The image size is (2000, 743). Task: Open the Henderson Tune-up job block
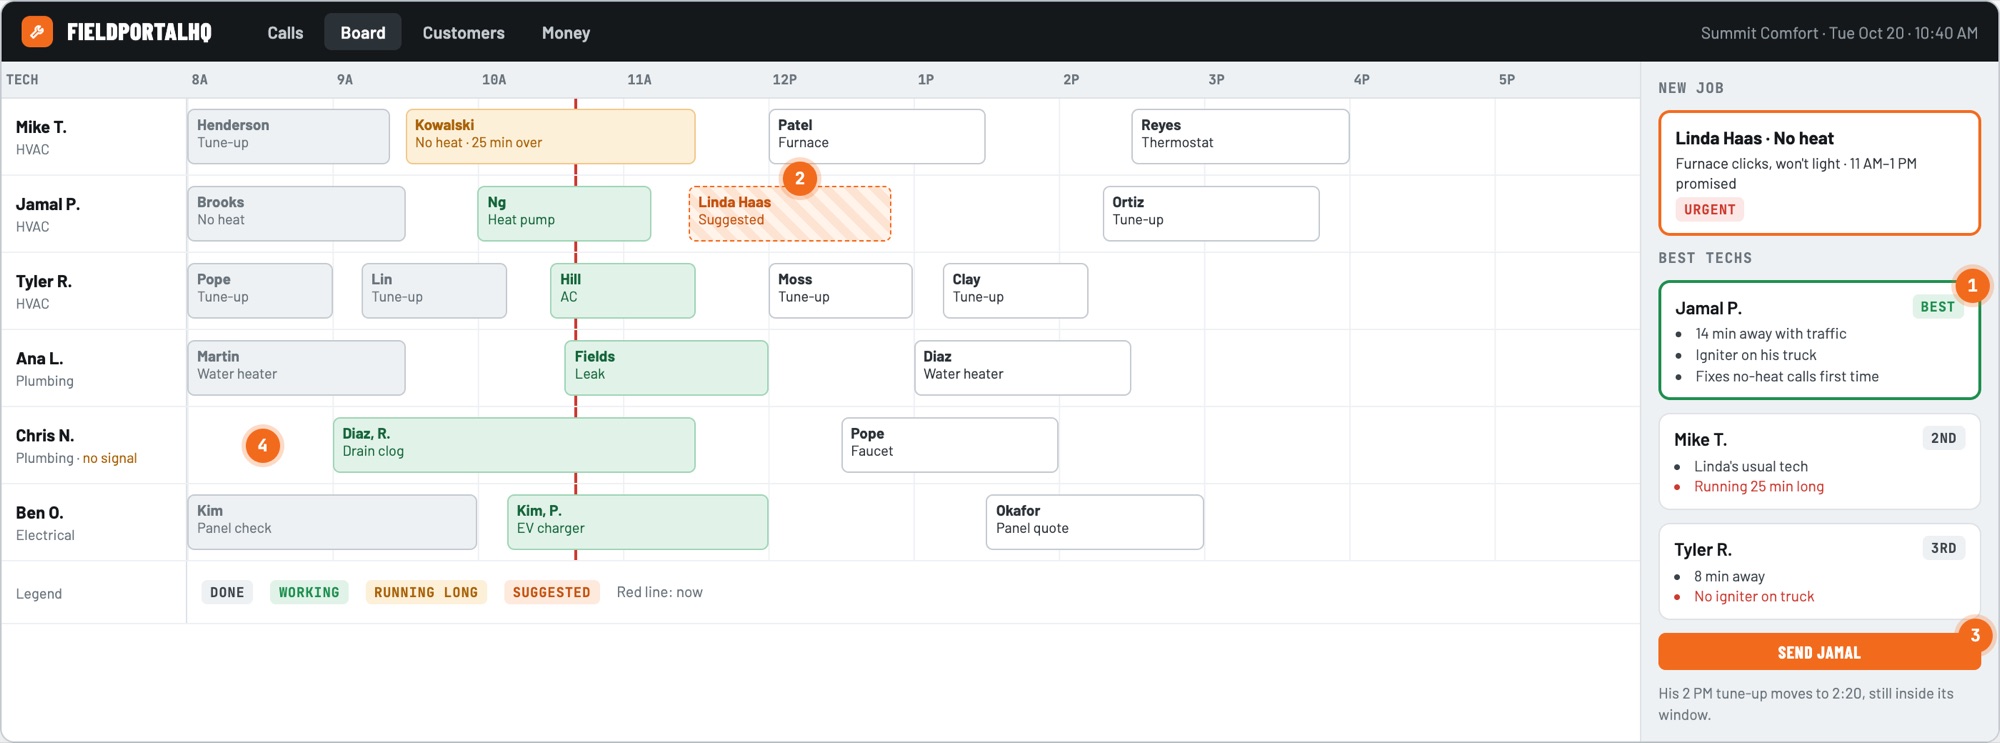pyautogui.click(x=288, y=136)
